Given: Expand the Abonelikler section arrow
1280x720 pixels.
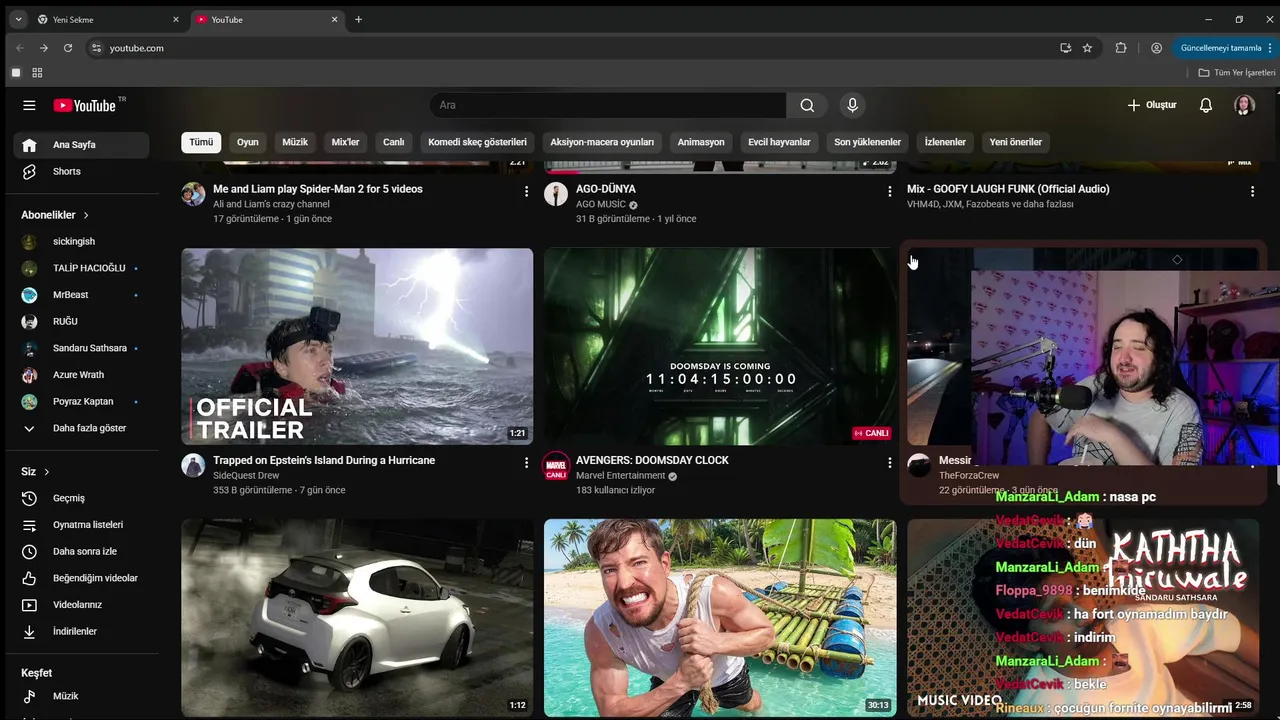Looking at the screenshot, I should [x=86, y=215].
